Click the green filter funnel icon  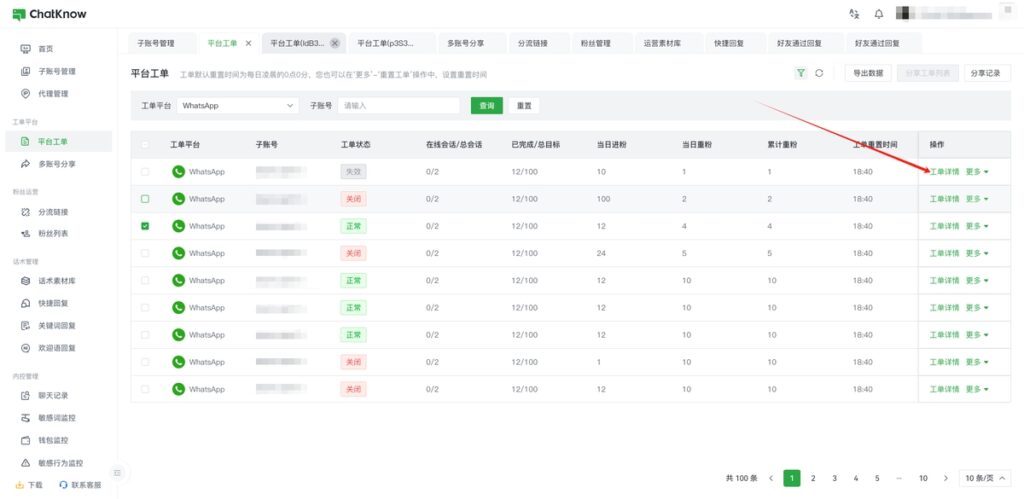[801, 73]
